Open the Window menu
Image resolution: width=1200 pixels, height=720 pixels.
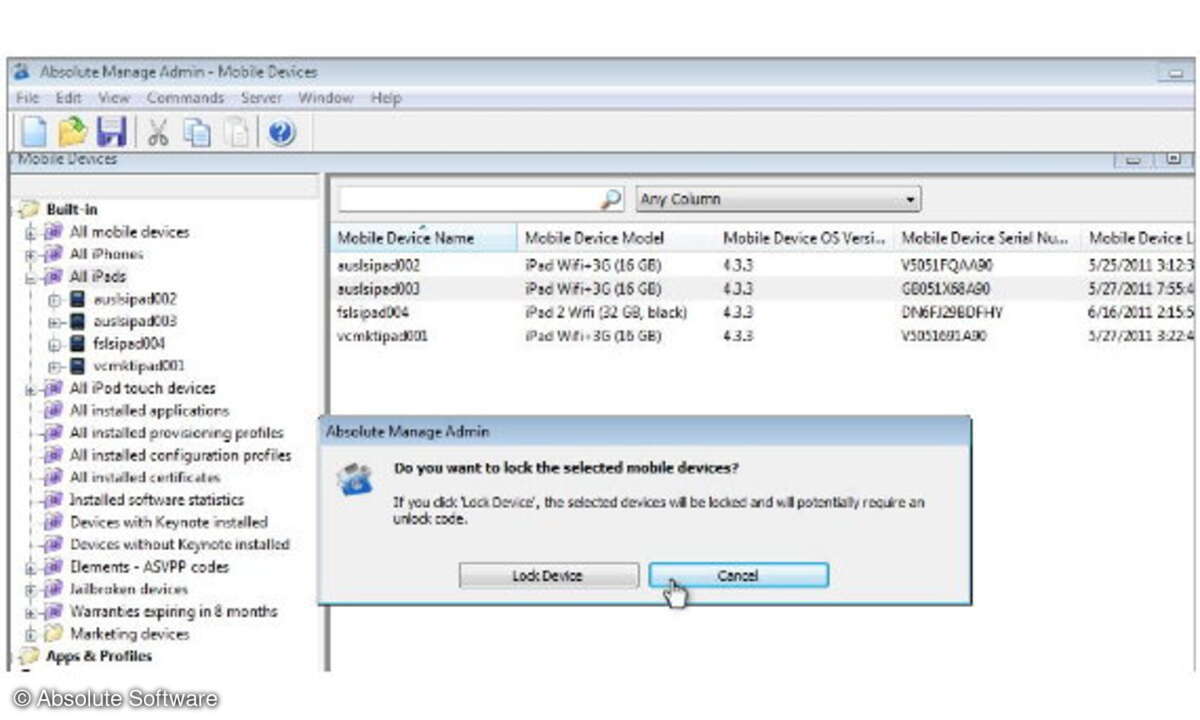(326, 98)
